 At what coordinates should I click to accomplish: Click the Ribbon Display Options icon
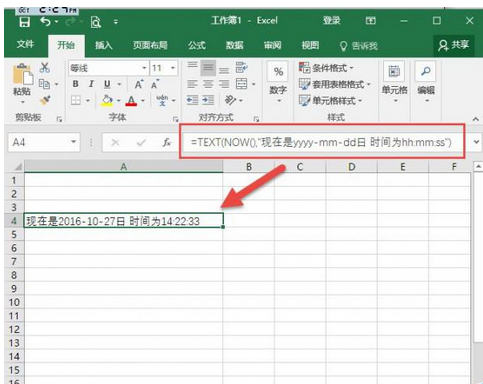coord(370,21)
